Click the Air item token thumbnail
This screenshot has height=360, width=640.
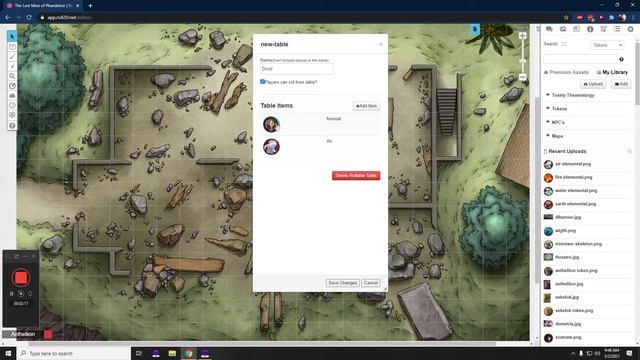(x=271, y=147)
